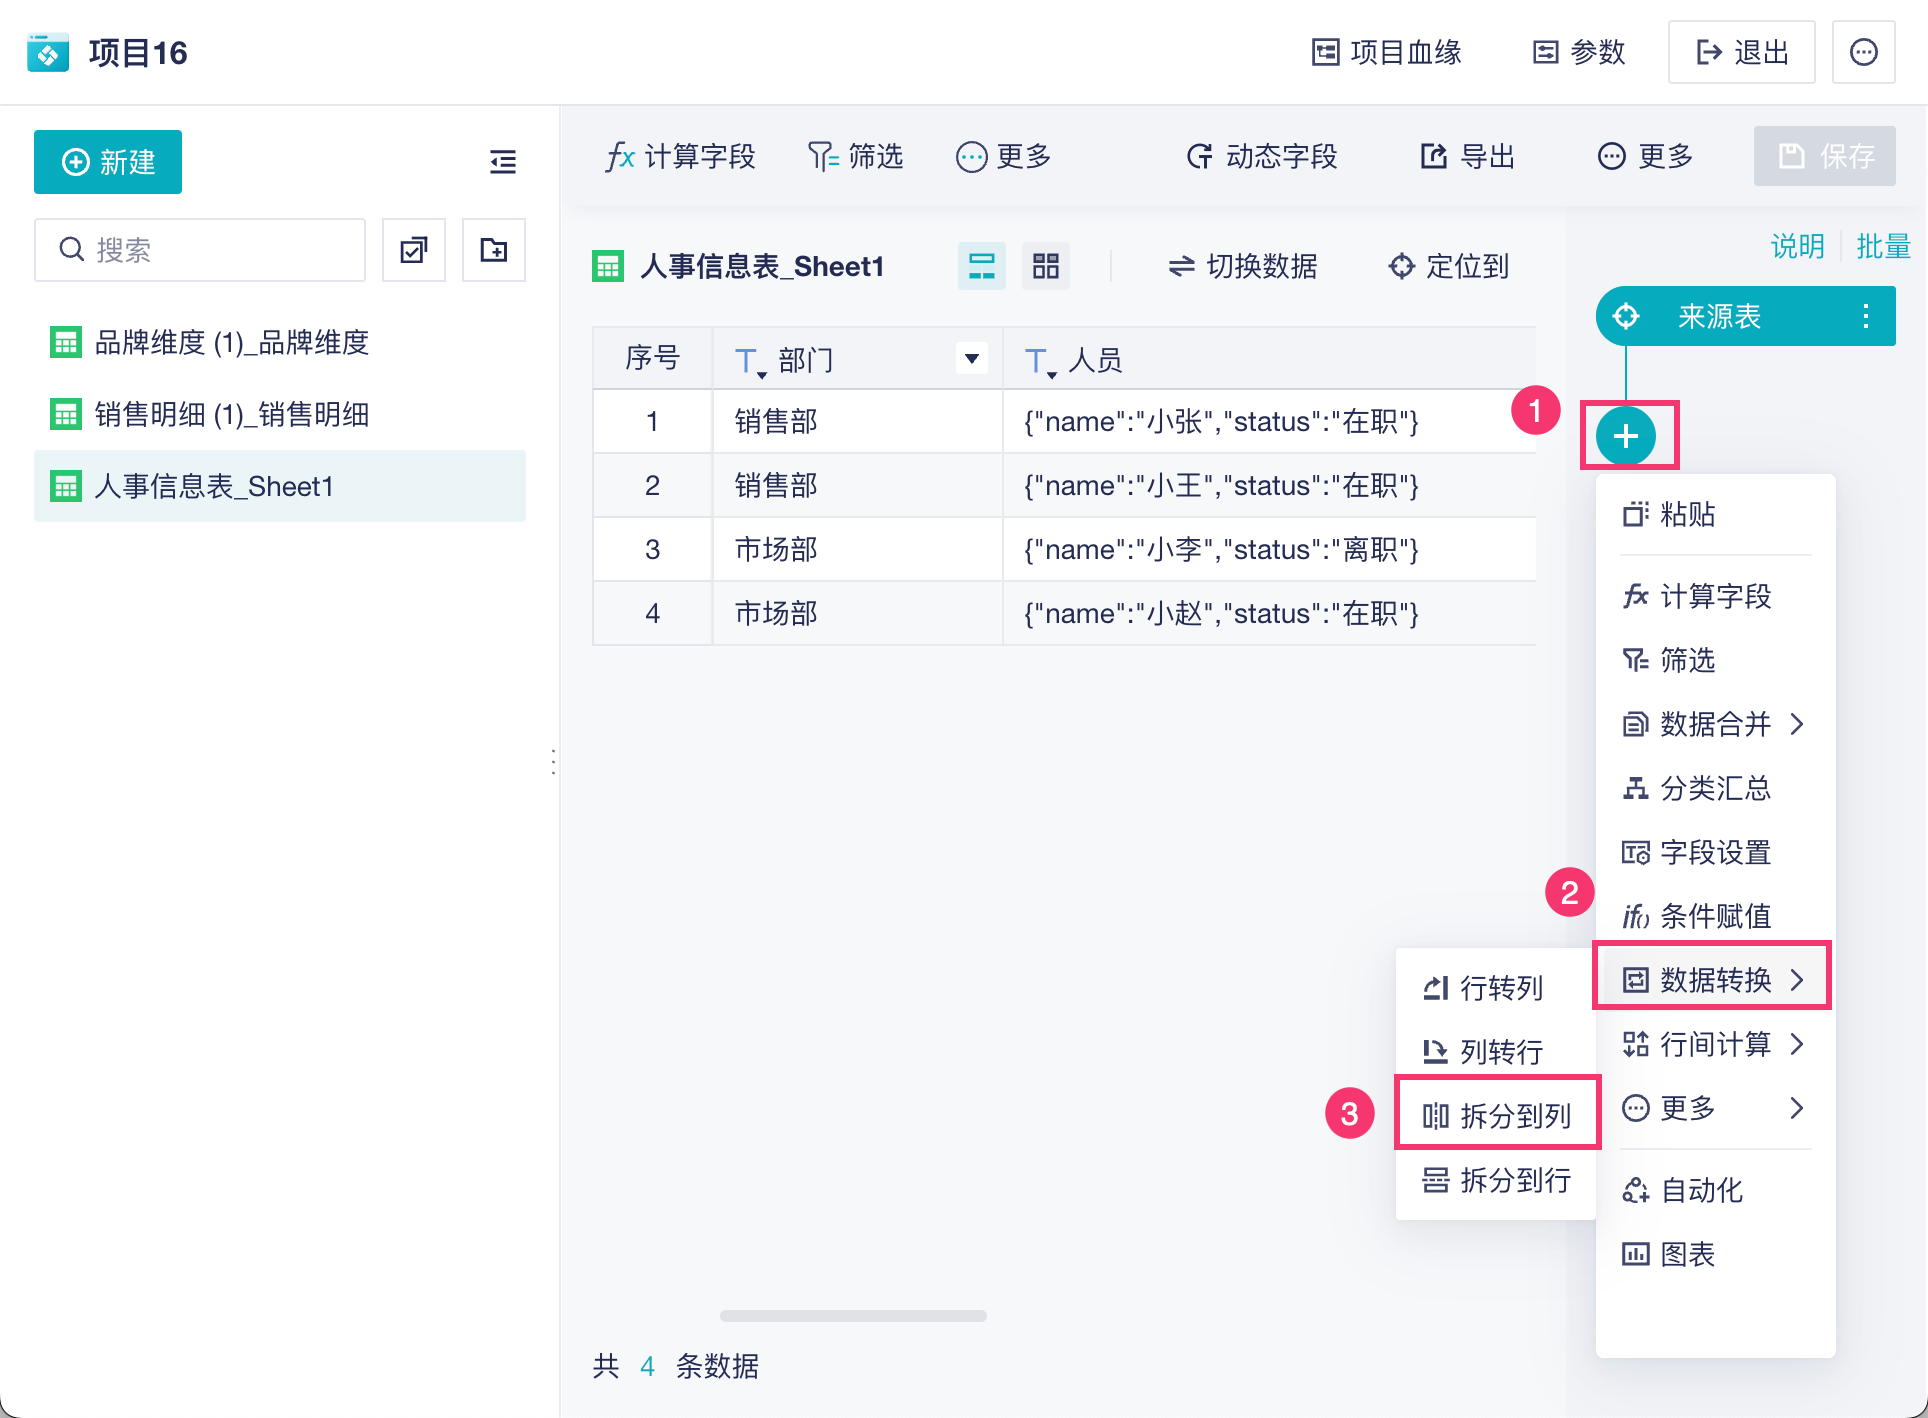Collapse the left sidebar list icon

click(502, 162)
